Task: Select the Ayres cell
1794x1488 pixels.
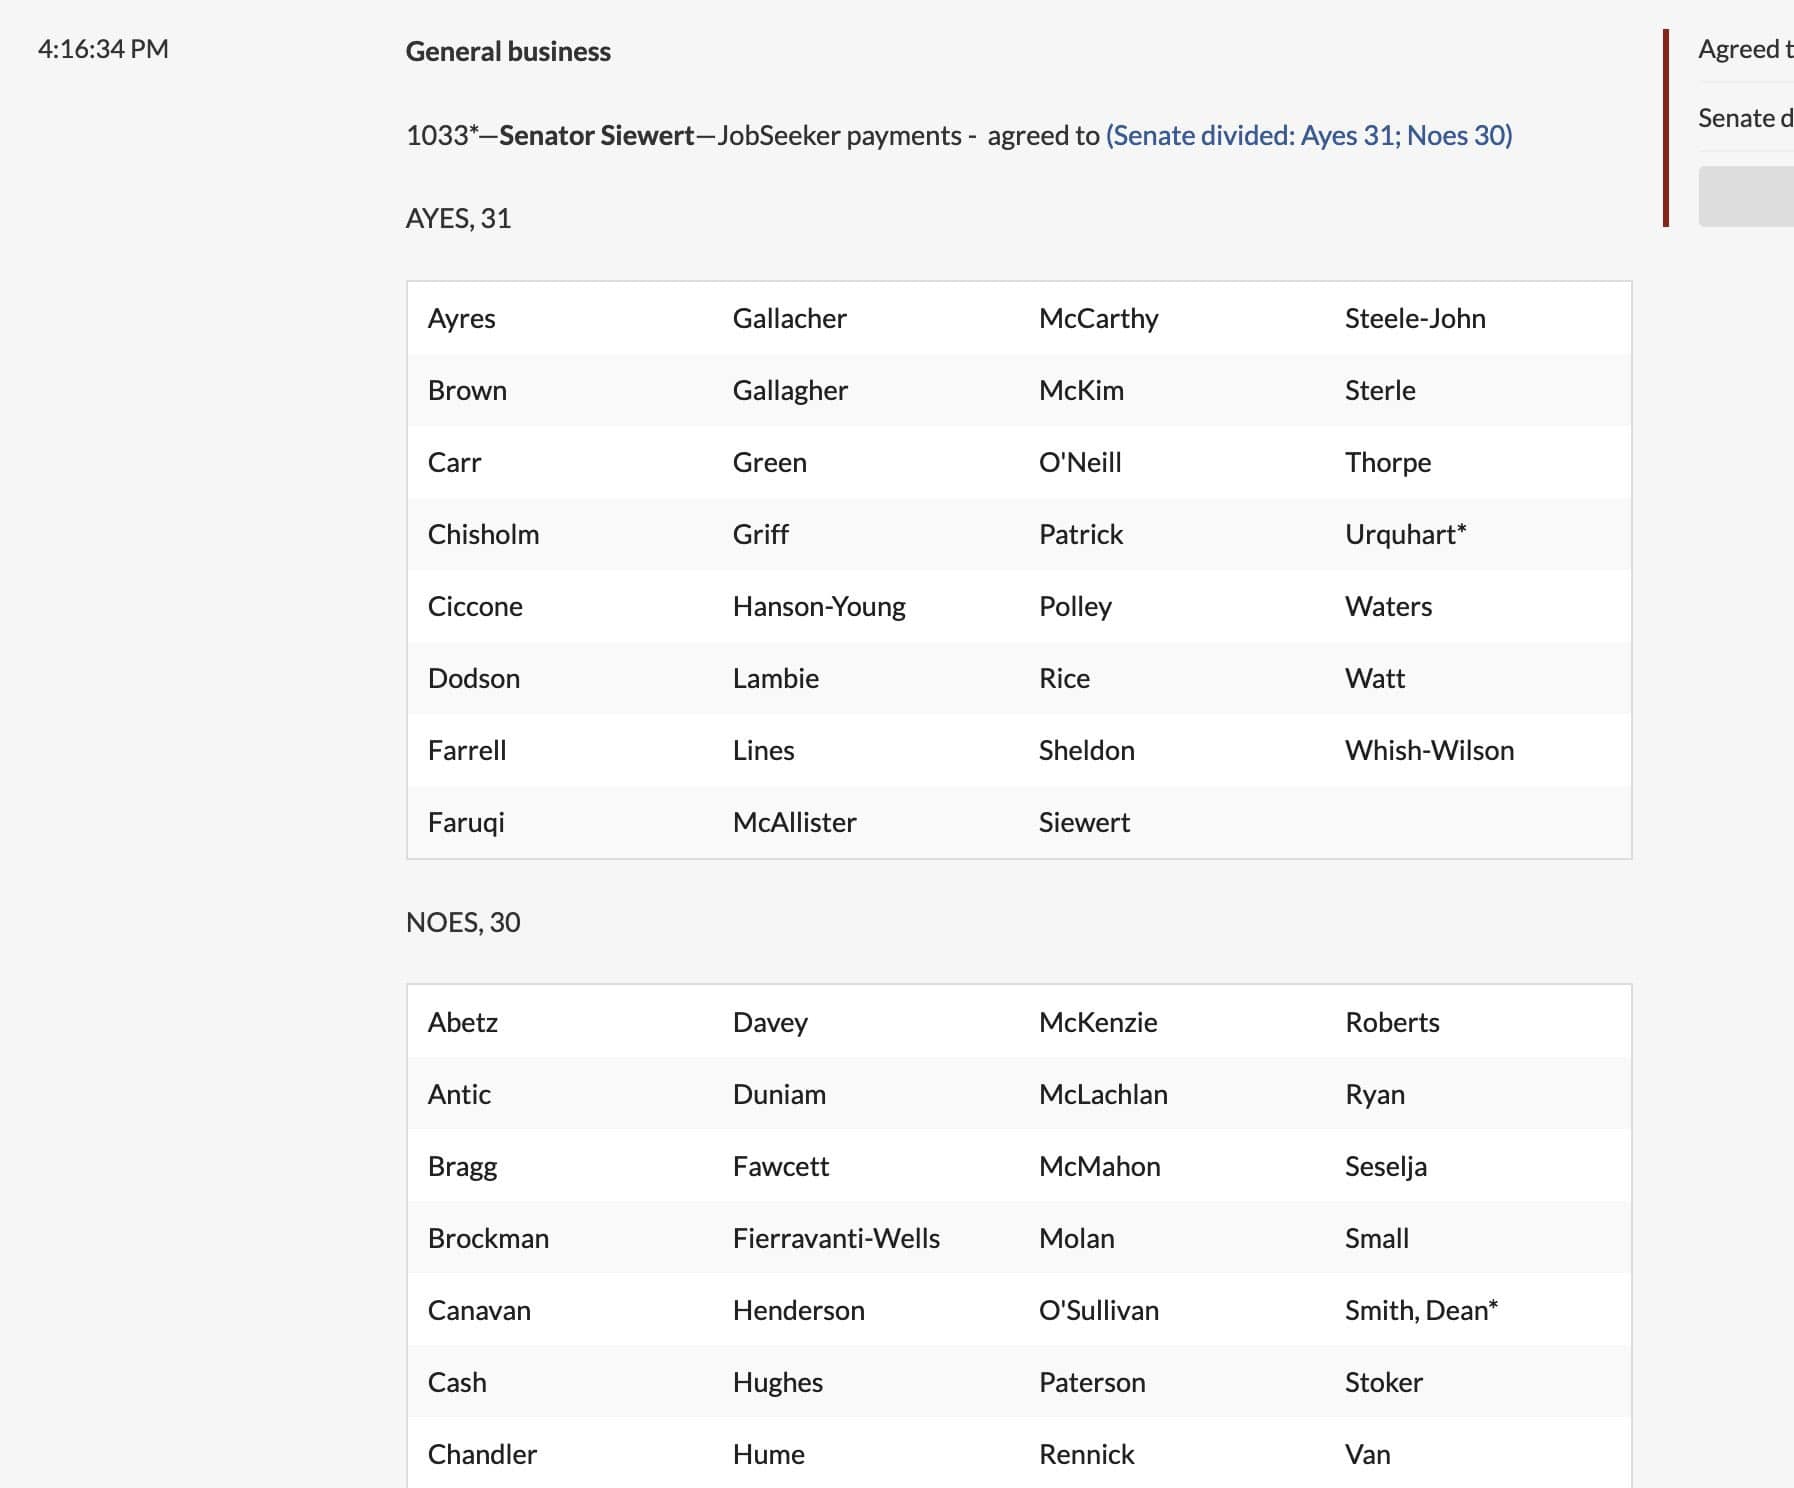Action: (x=560, y=318)
